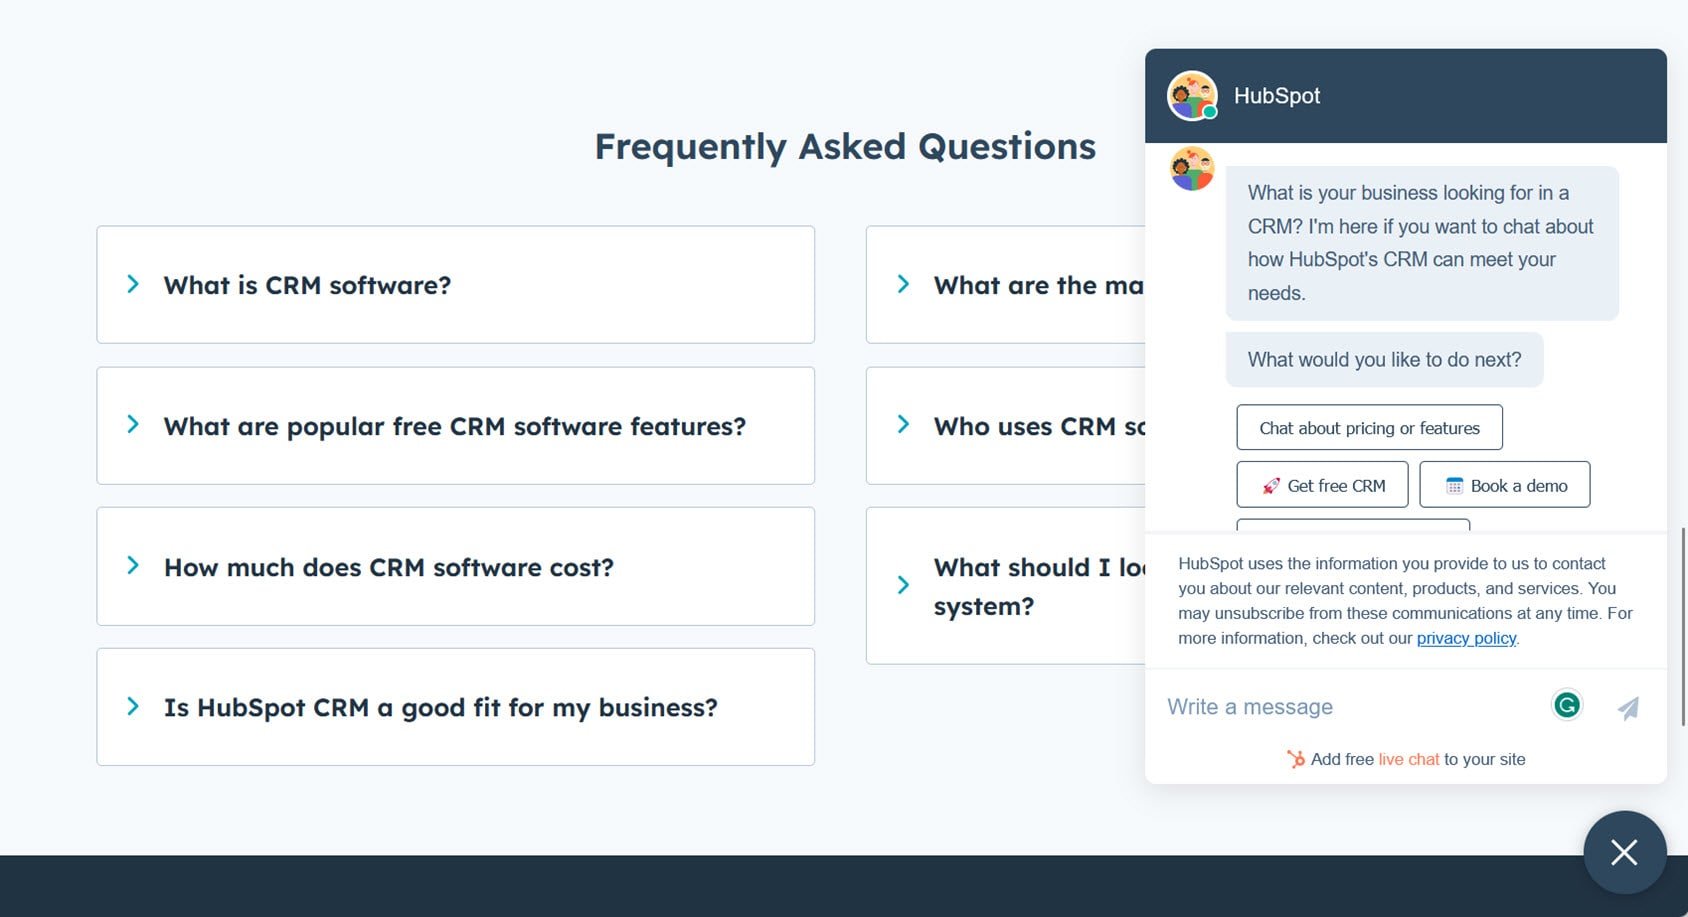Choose the 'Book a demo' chat option
This screenshot has height=917, width=1688.
point(1504,485)
